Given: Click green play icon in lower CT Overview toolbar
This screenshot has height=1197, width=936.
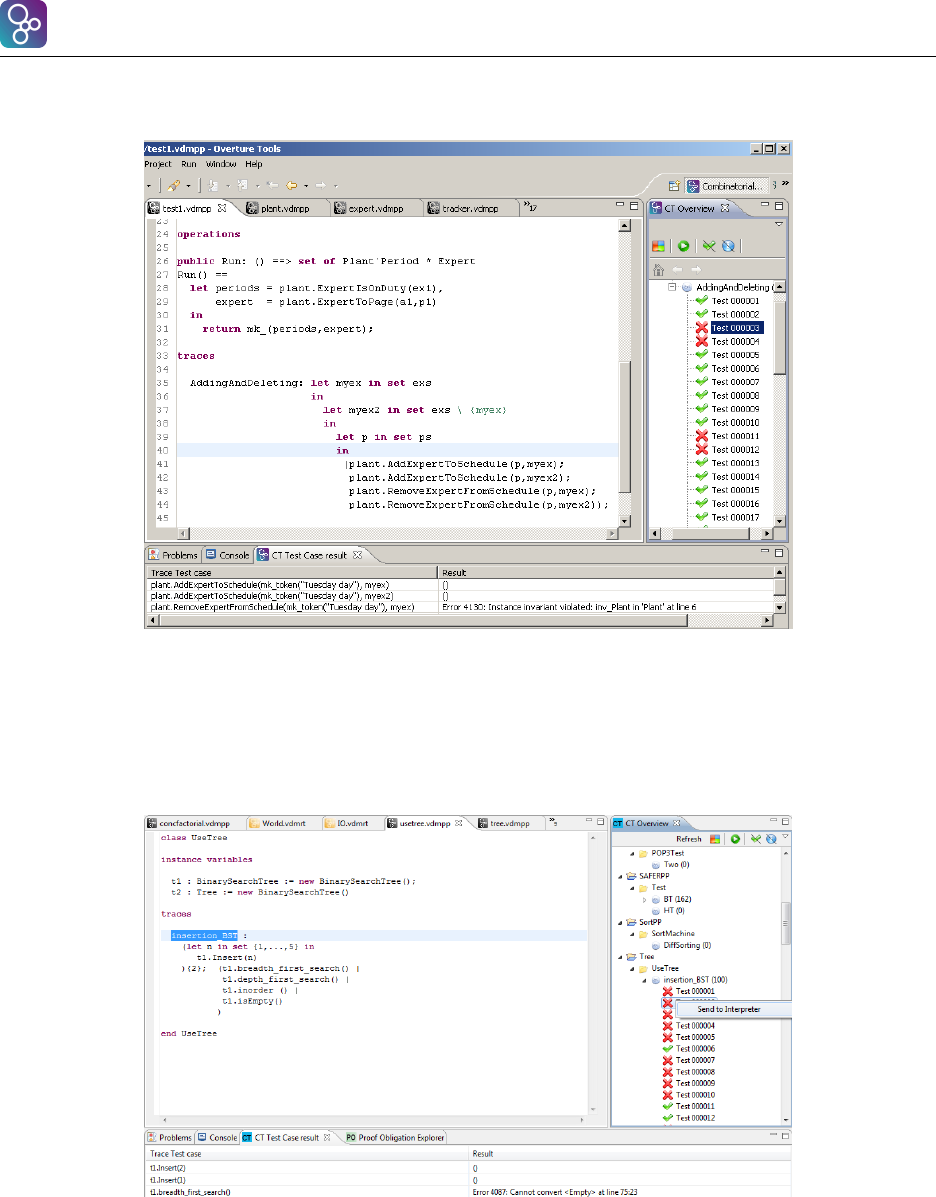Looking at the screenshot, I should (735, 839).
